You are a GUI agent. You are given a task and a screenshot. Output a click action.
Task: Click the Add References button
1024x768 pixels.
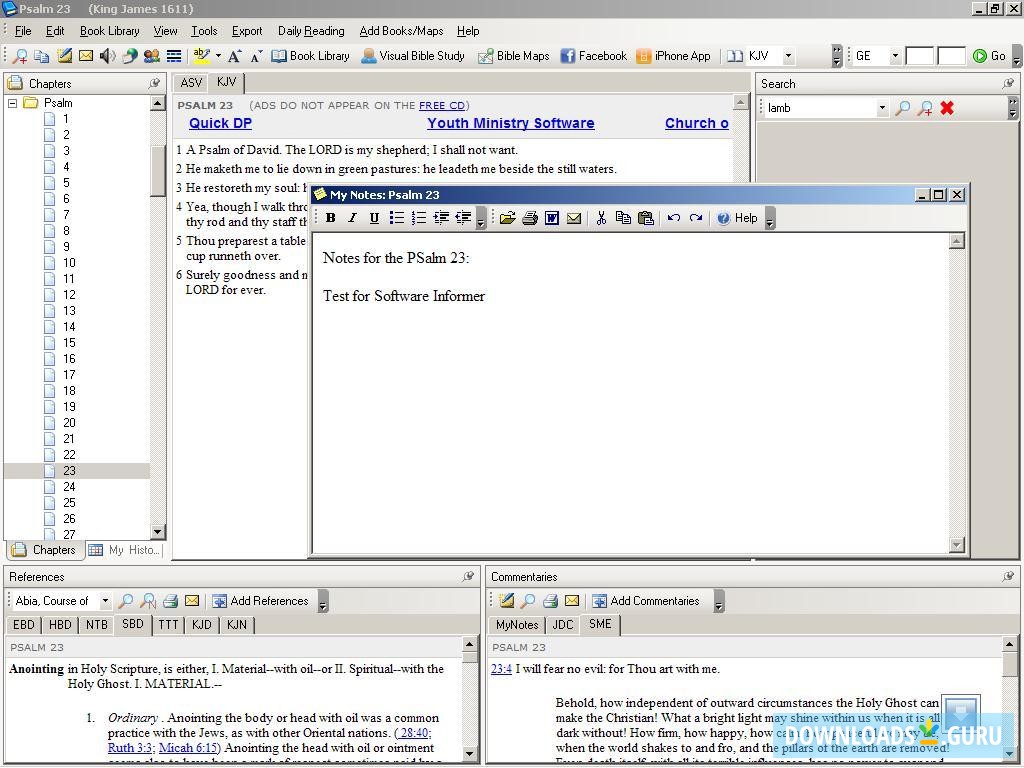pyautogui.click(x=260, y=600)
